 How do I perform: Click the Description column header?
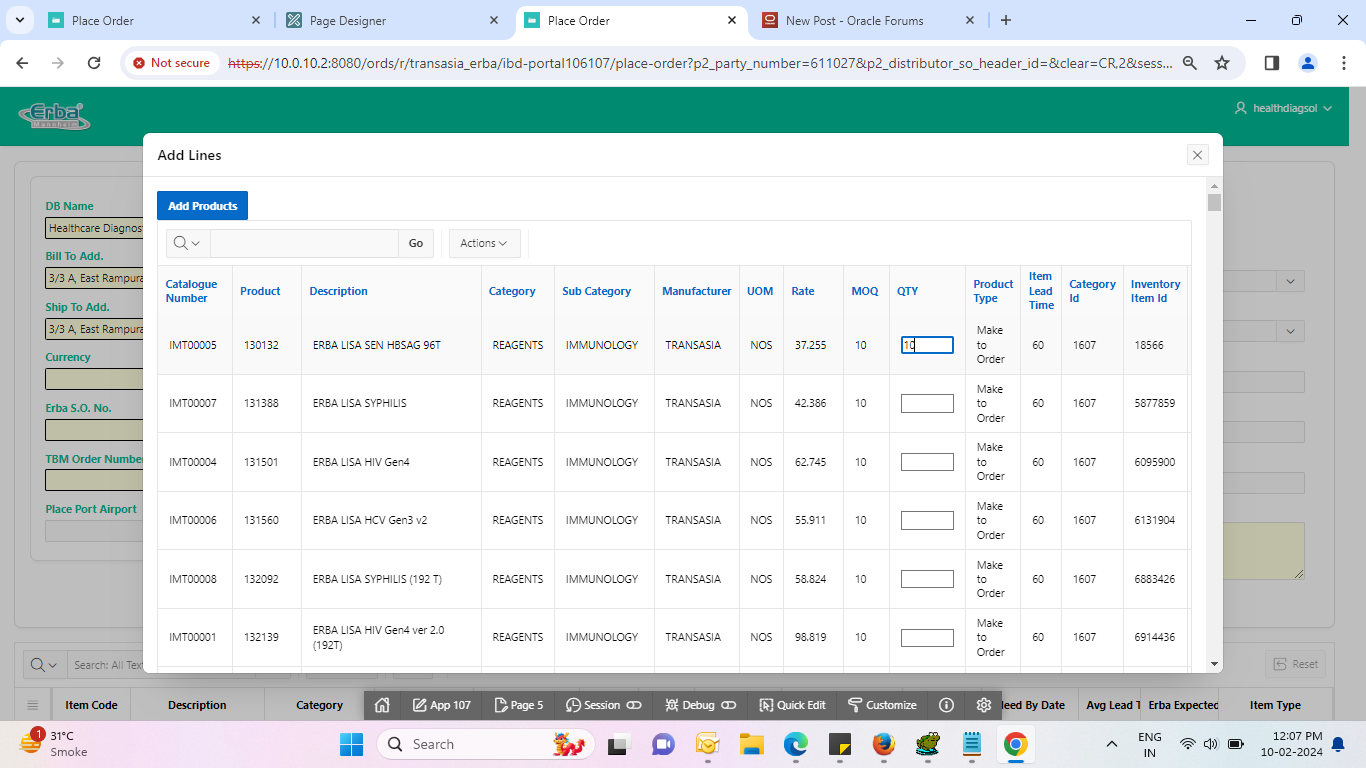pos(338,291)
